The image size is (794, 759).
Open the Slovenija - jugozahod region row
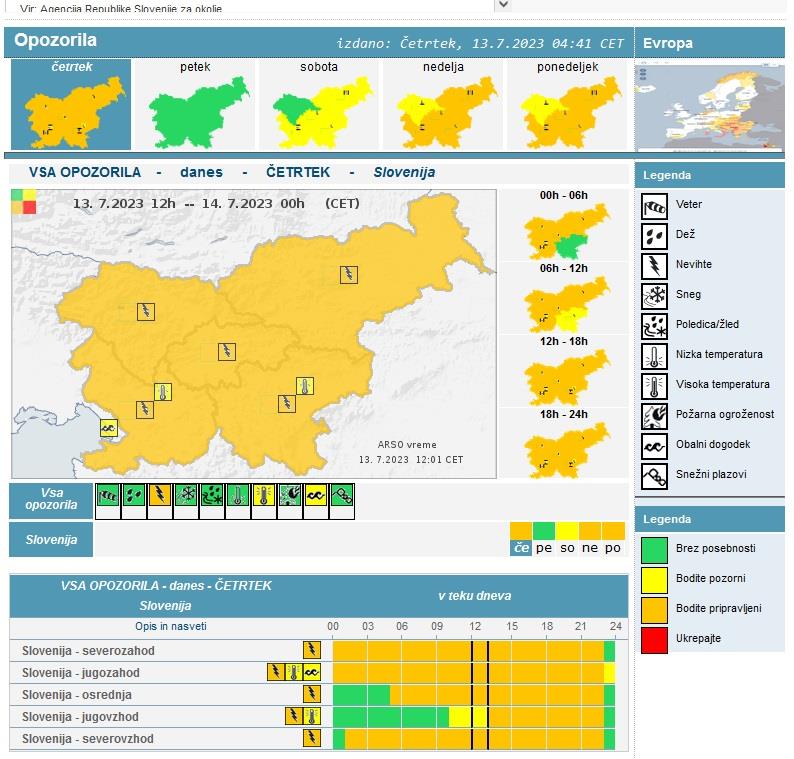click(x=81, y=673)
